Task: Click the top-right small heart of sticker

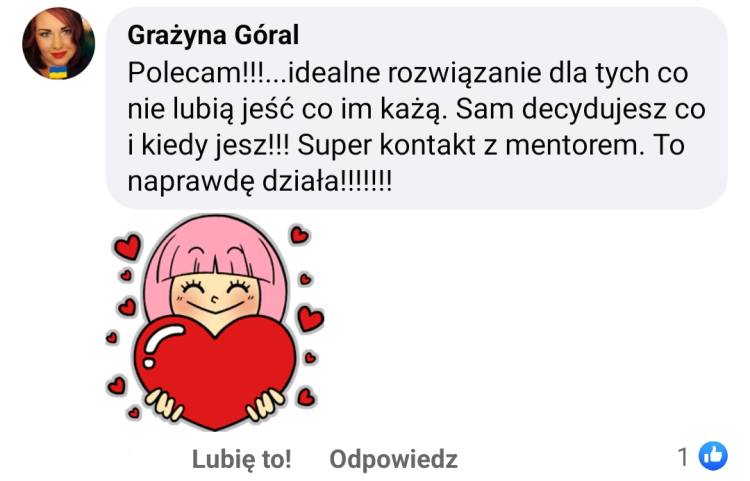Action: point(299,234)
